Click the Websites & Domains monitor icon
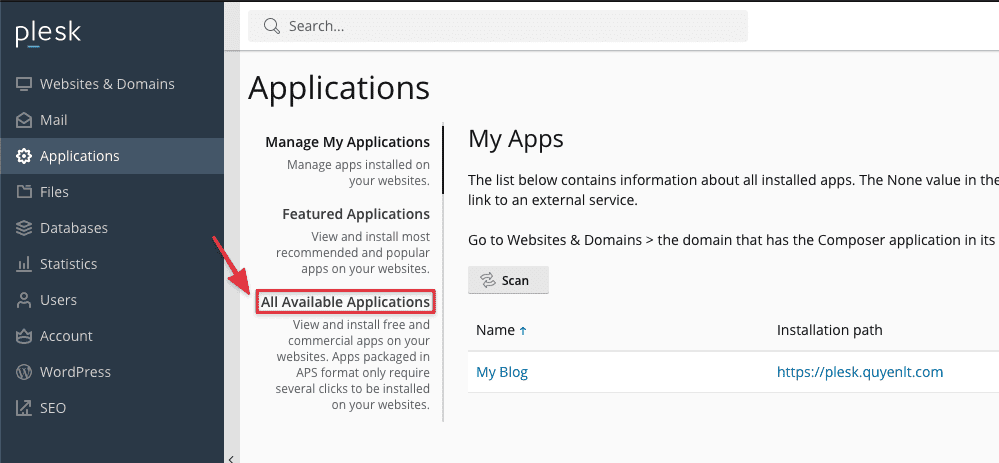This screenshot has width=999, height=463. [x=24, y=84]
